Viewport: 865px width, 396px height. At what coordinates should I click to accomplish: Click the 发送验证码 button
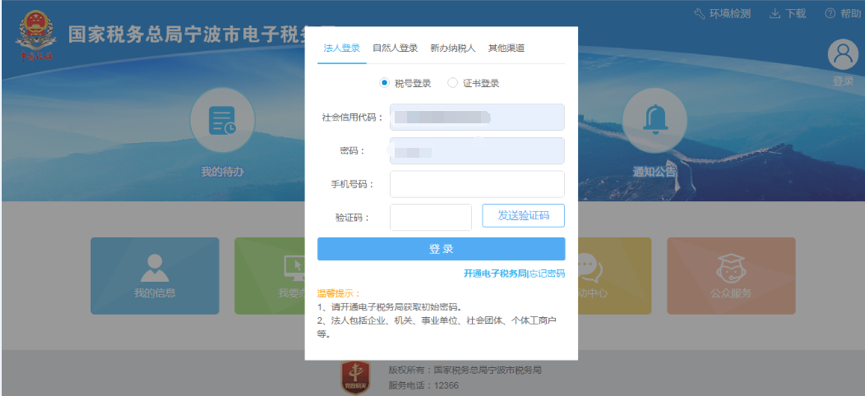click(524, 216)
